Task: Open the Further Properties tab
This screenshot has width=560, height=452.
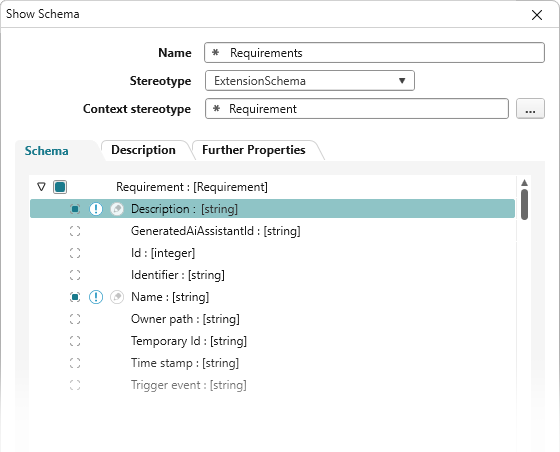Action: pyautogui.click(x=254, y=150)
